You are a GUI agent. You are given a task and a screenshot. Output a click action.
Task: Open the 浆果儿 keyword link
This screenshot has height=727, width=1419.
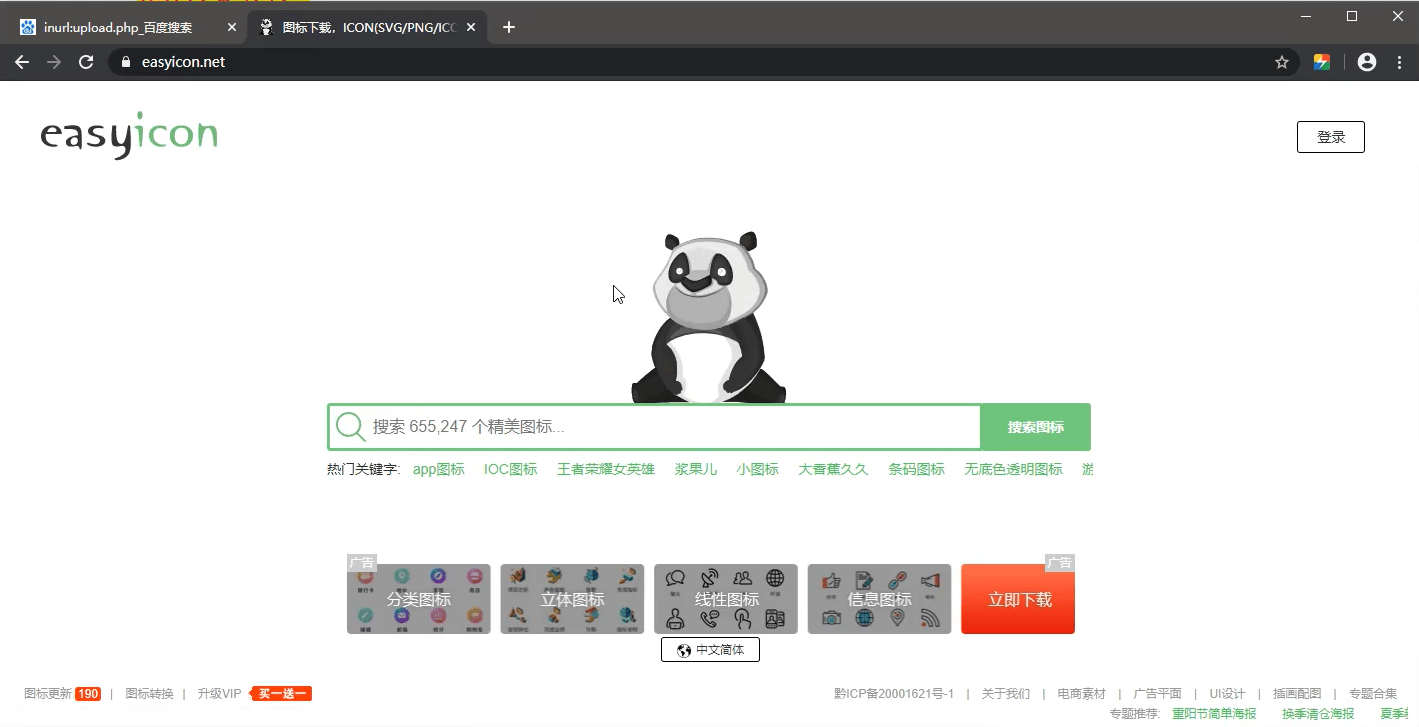696,469
